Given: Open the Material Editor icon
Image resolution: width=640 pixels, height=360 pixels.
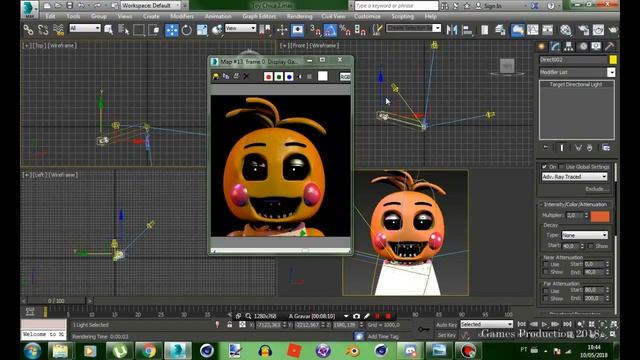Looking at the screenshot, I should 565,30.
